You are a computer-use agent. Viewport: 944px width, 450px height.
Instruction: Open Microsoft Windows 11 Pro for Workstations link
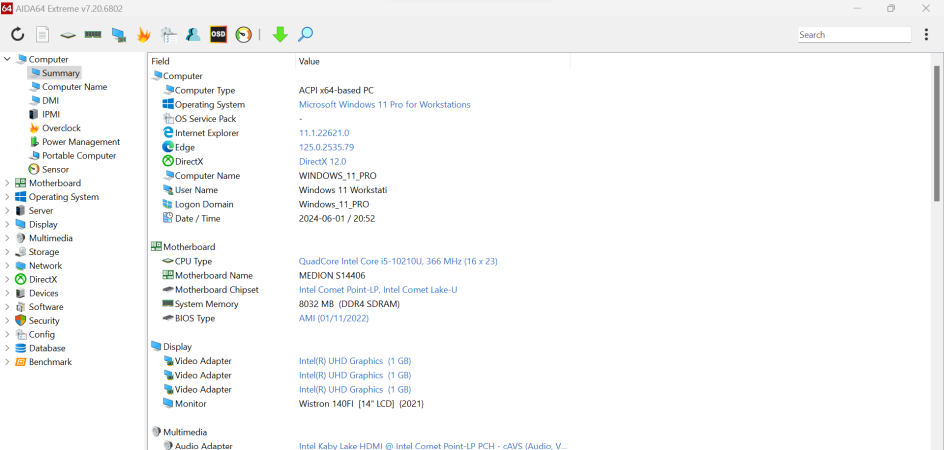(385, 105)
